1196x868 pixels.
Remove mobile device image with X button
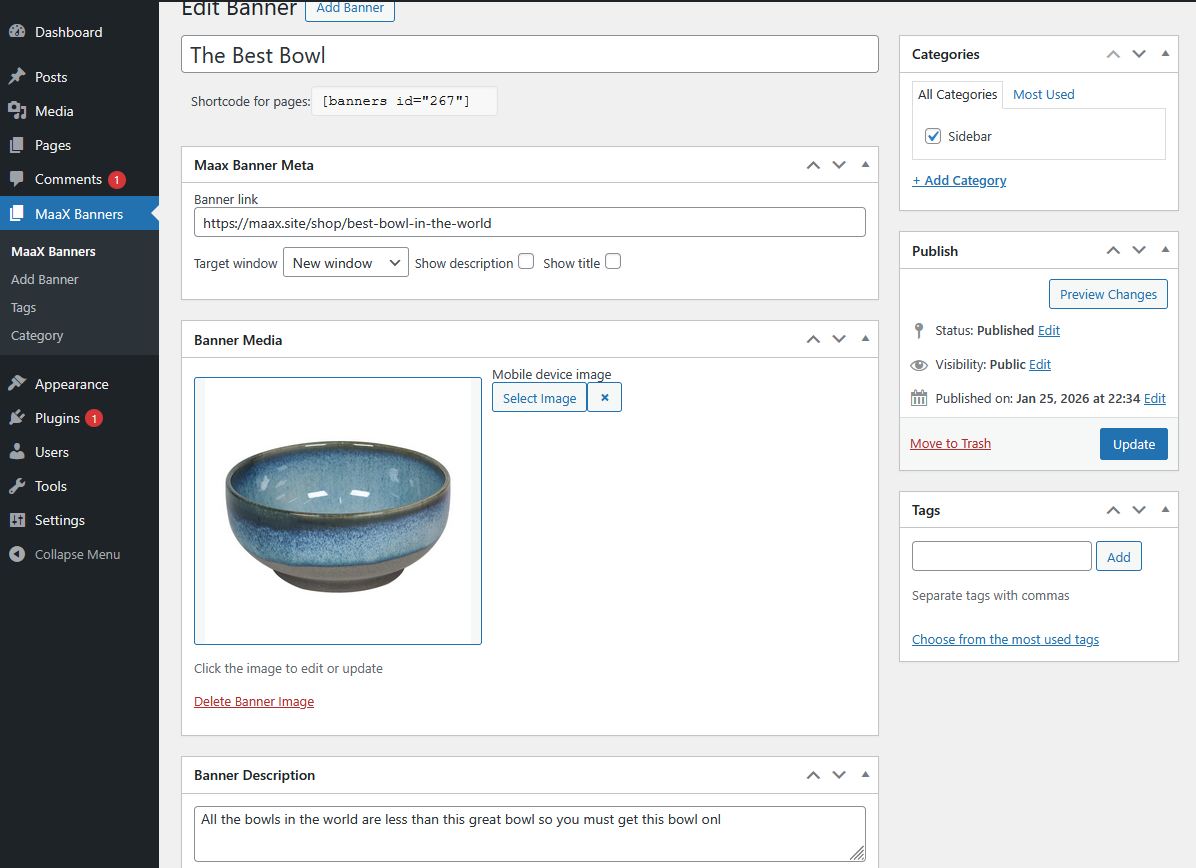click(x=604, y=398)
